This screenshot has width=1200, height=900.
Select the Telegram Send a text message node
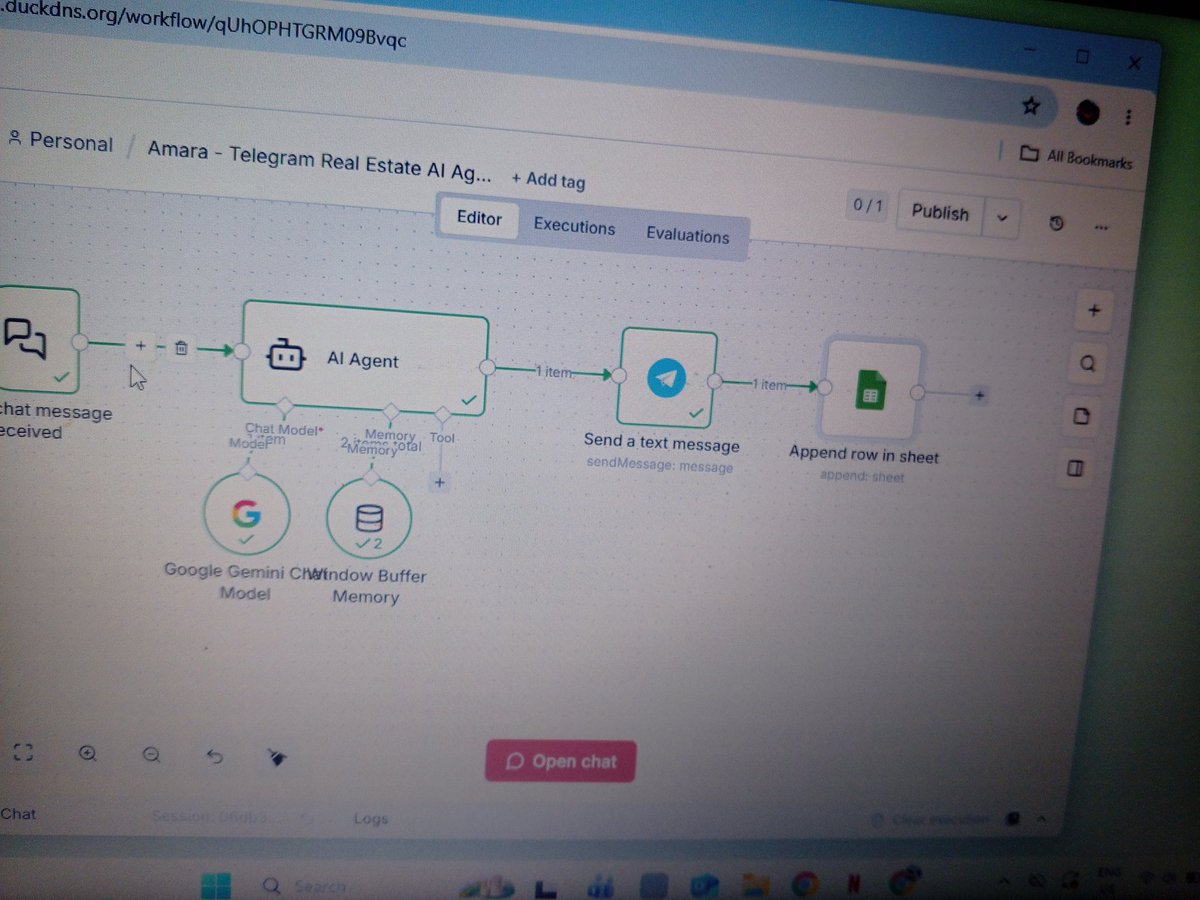click(668, 380)
